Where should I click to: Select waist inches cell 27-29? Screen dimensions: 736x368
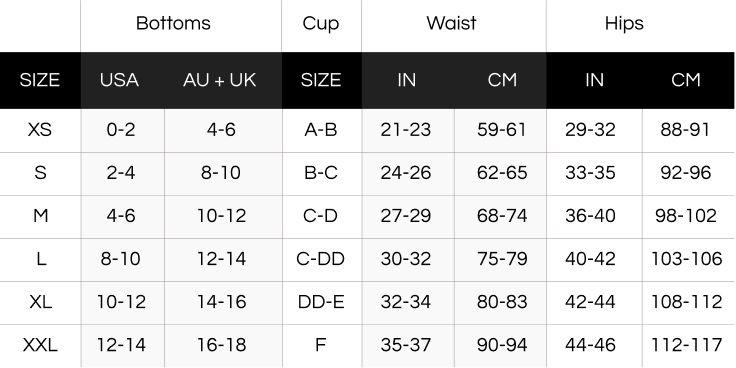(406, 216)
